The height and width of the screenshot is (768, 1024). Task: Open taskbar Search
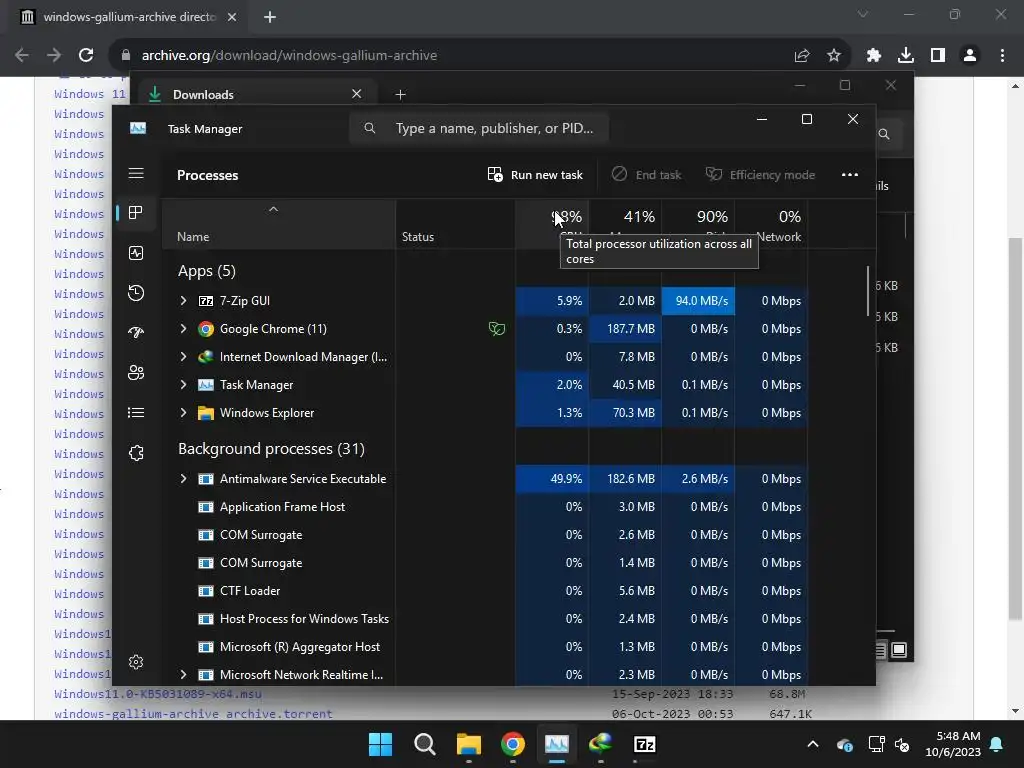424,744
